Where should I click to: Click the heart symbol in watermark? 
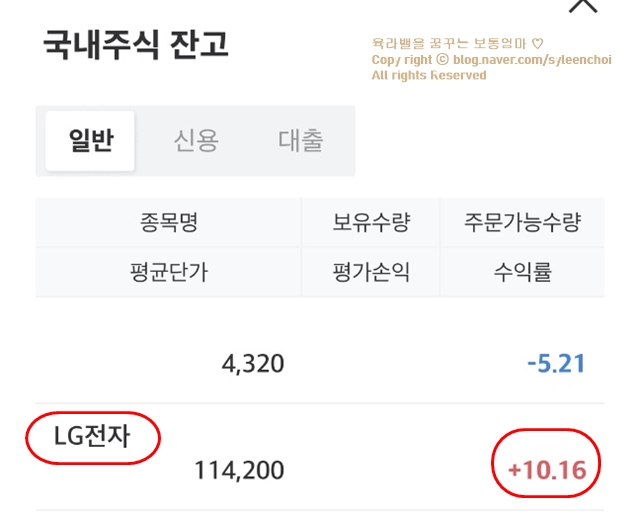coord(537,44)
